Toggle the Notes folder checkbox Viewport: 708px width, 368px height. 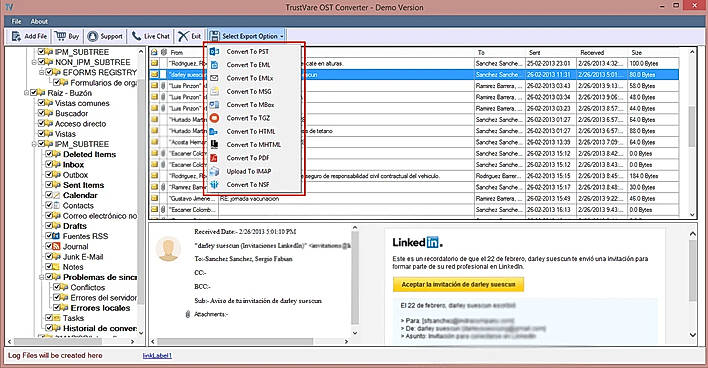49,267
